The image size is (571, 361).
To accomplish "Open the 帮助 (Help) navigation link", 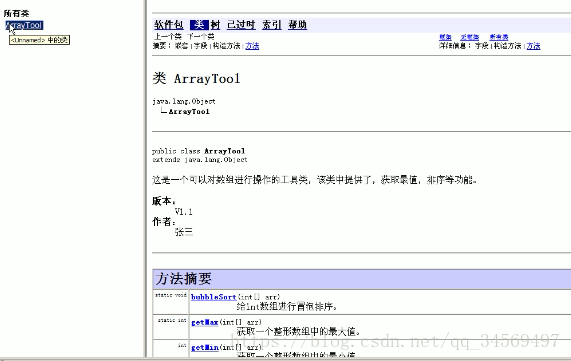I will 298,25.
